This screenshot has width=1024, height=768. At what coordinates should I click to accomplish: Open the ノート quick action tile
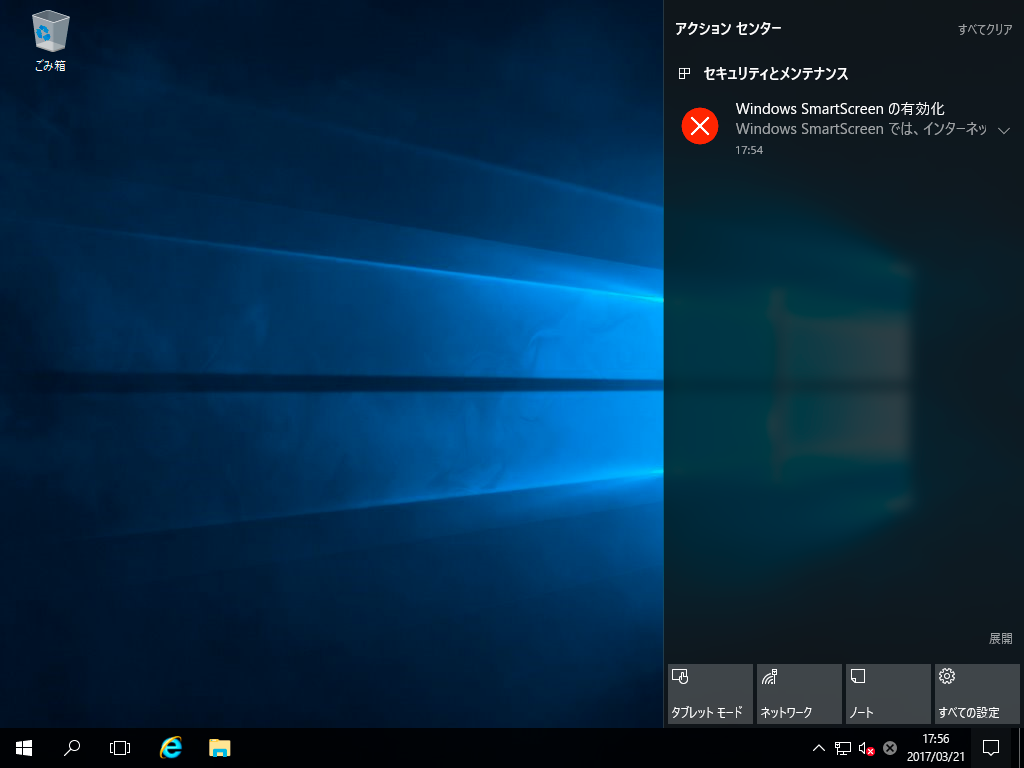coord(888,694)
